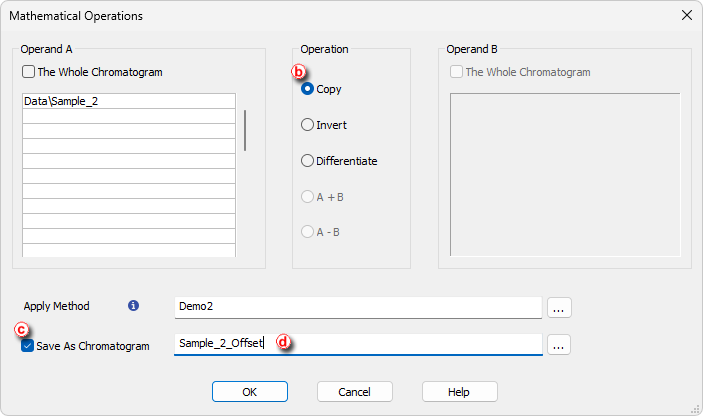Browse for Save As Chromatogram file

pos(559,345)
